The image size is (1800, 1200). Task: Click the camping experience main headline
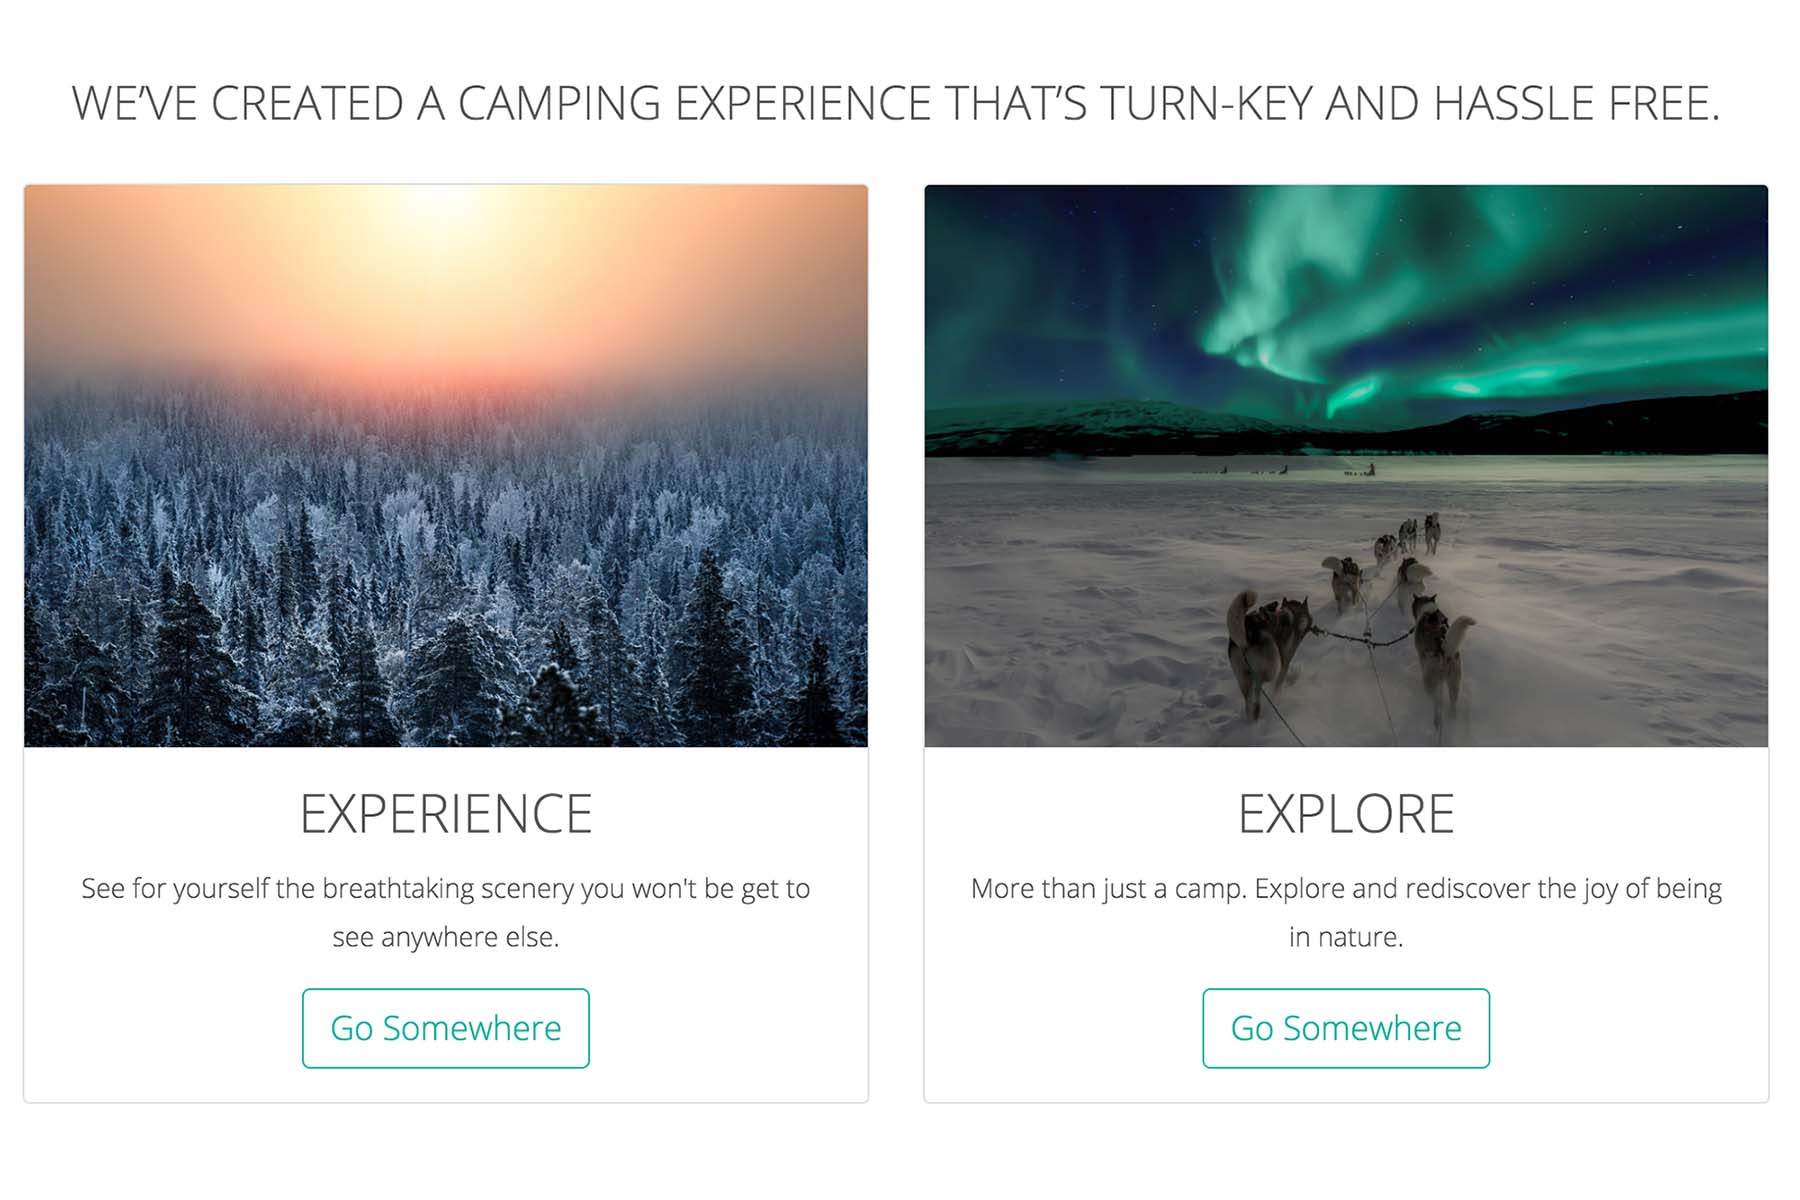click(896, 104)
